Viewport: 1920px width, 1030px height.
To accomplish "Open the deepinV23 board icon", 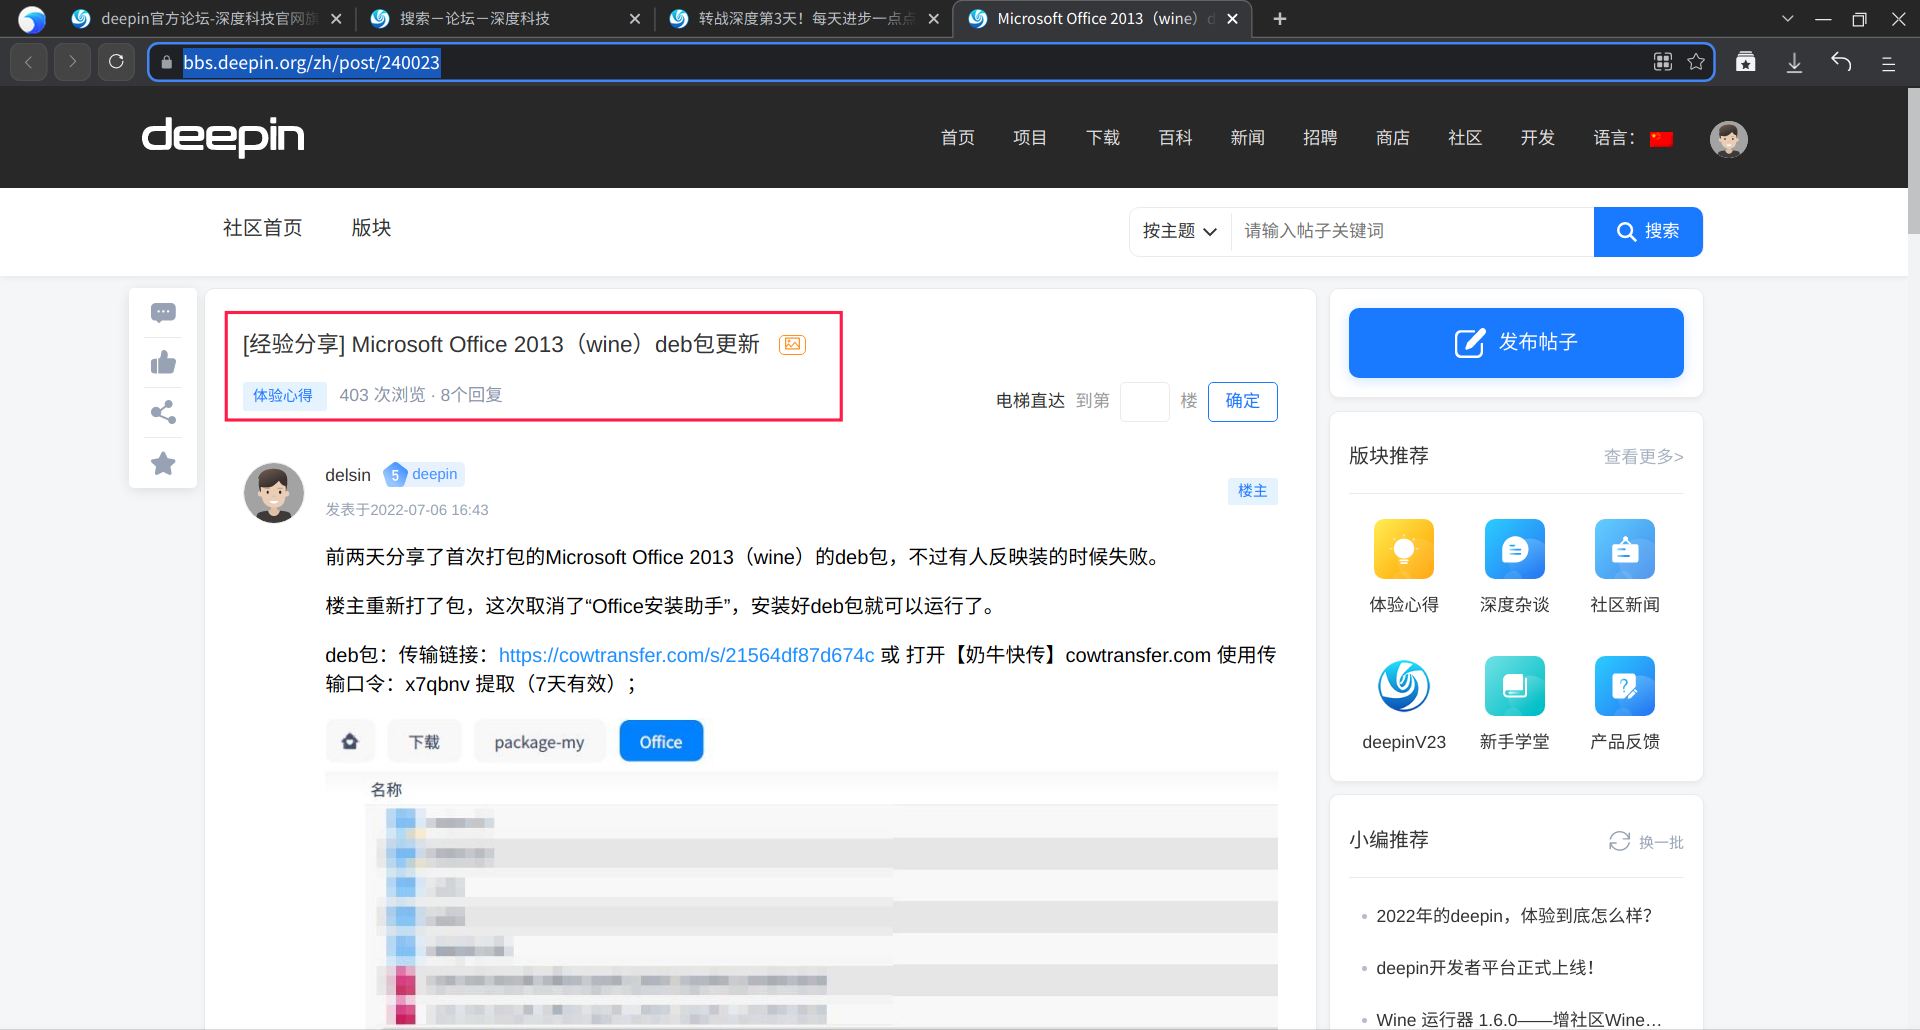I will pyautogui.click(x=1403, y=686).
